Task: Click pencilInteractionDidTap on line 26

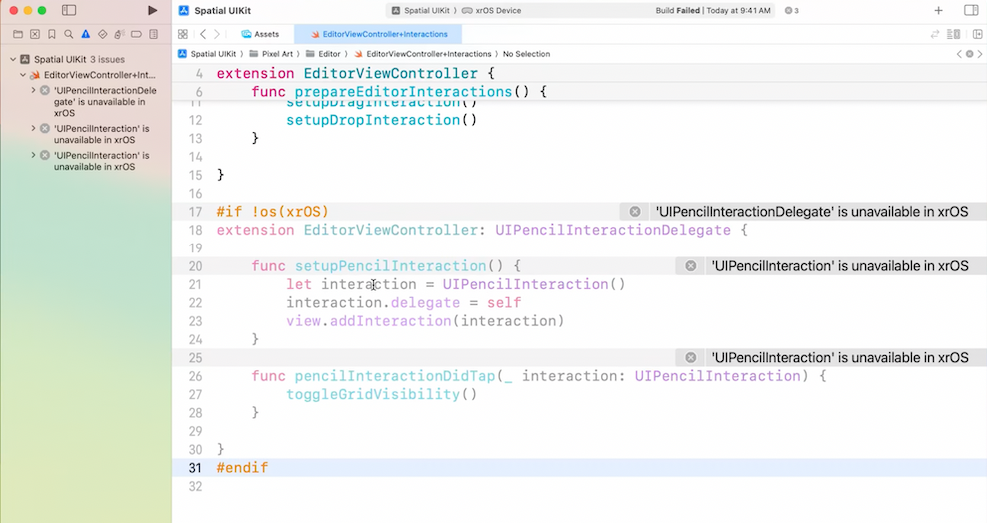Action: click(x=395, y=376)
